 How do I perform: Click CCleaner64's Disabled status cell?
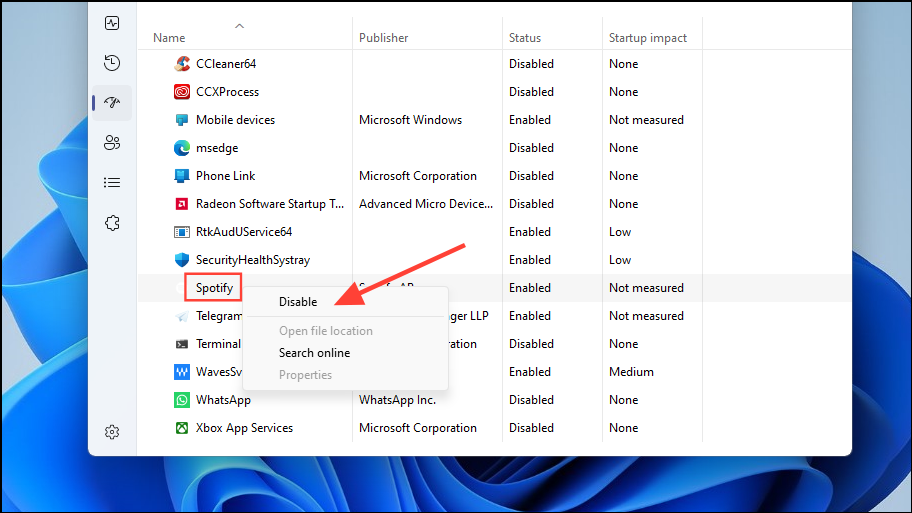point(532,64)
